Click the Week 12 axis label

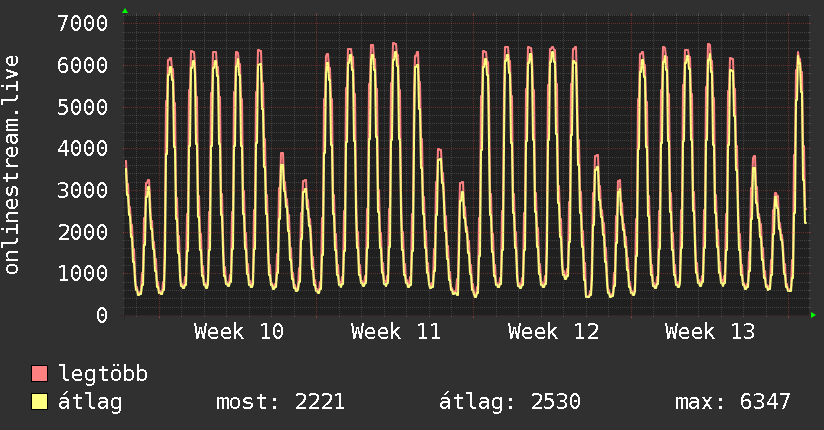(553, 332)
